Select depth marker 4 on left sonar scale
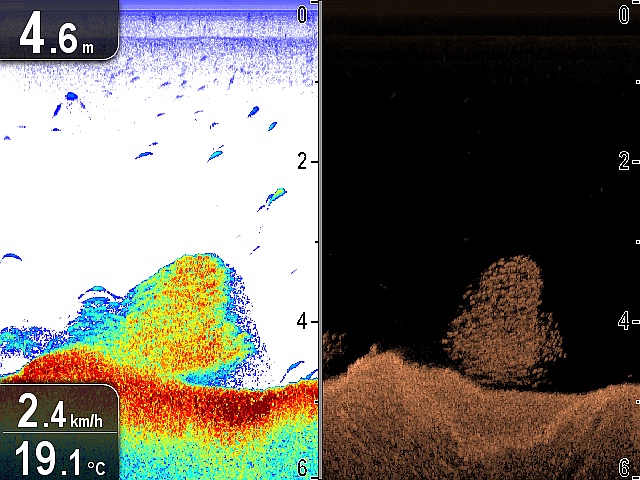640x480 pixels. (x=303, y=321)
